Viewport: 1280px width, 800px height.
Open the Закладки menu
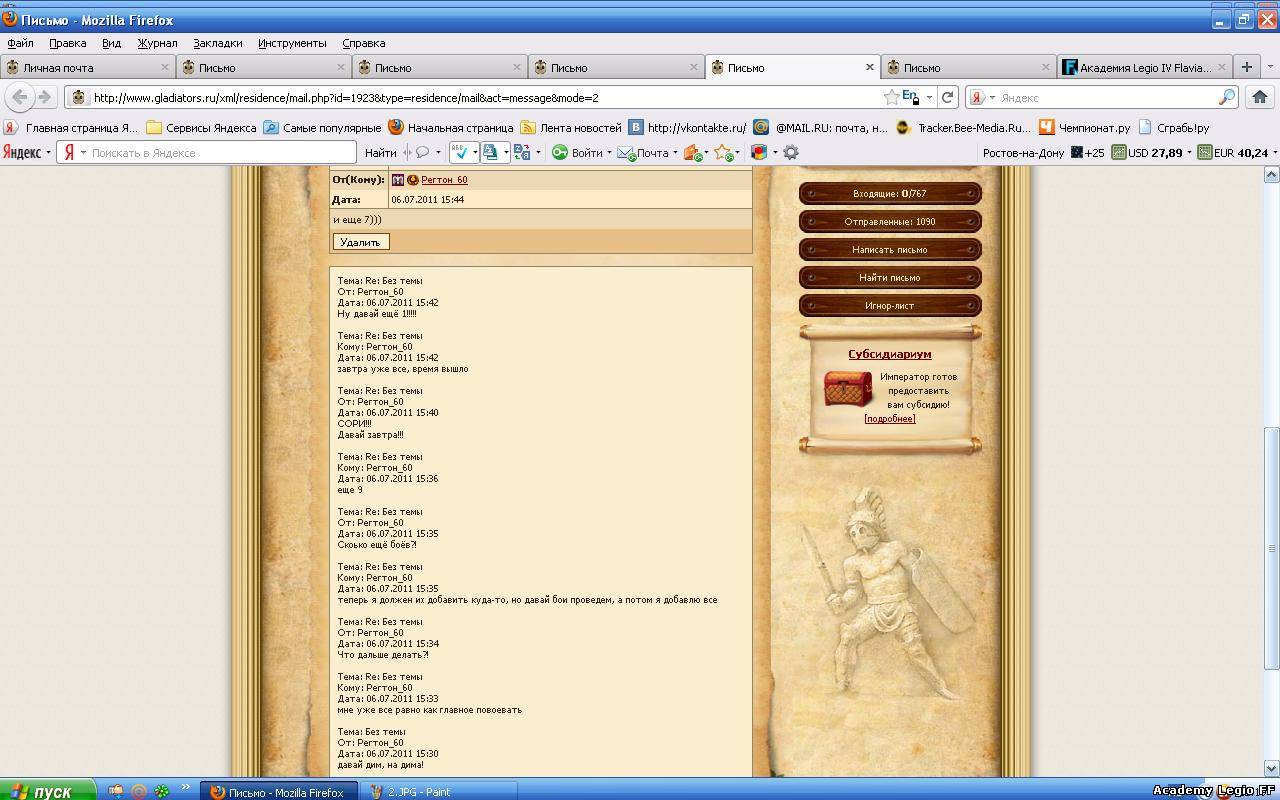[x=218, y=43]
